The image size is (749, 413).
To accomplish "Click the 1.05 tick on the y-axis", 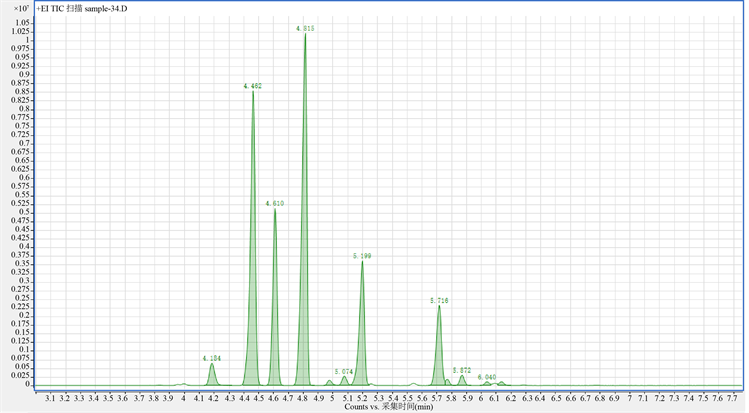I will point(20,21).
